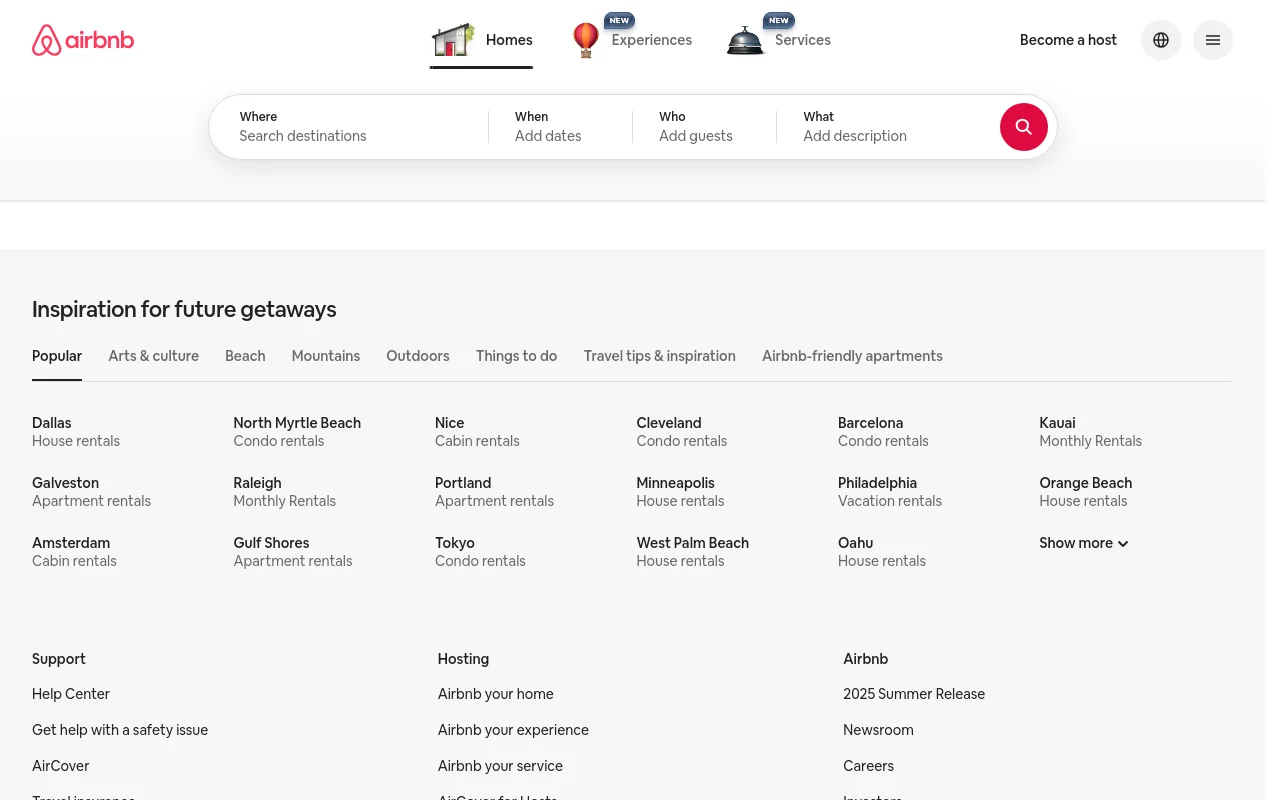The height and width of the screenshot is (800, 1280).
Task: Open Services via the bell icon
Action: 745,40
